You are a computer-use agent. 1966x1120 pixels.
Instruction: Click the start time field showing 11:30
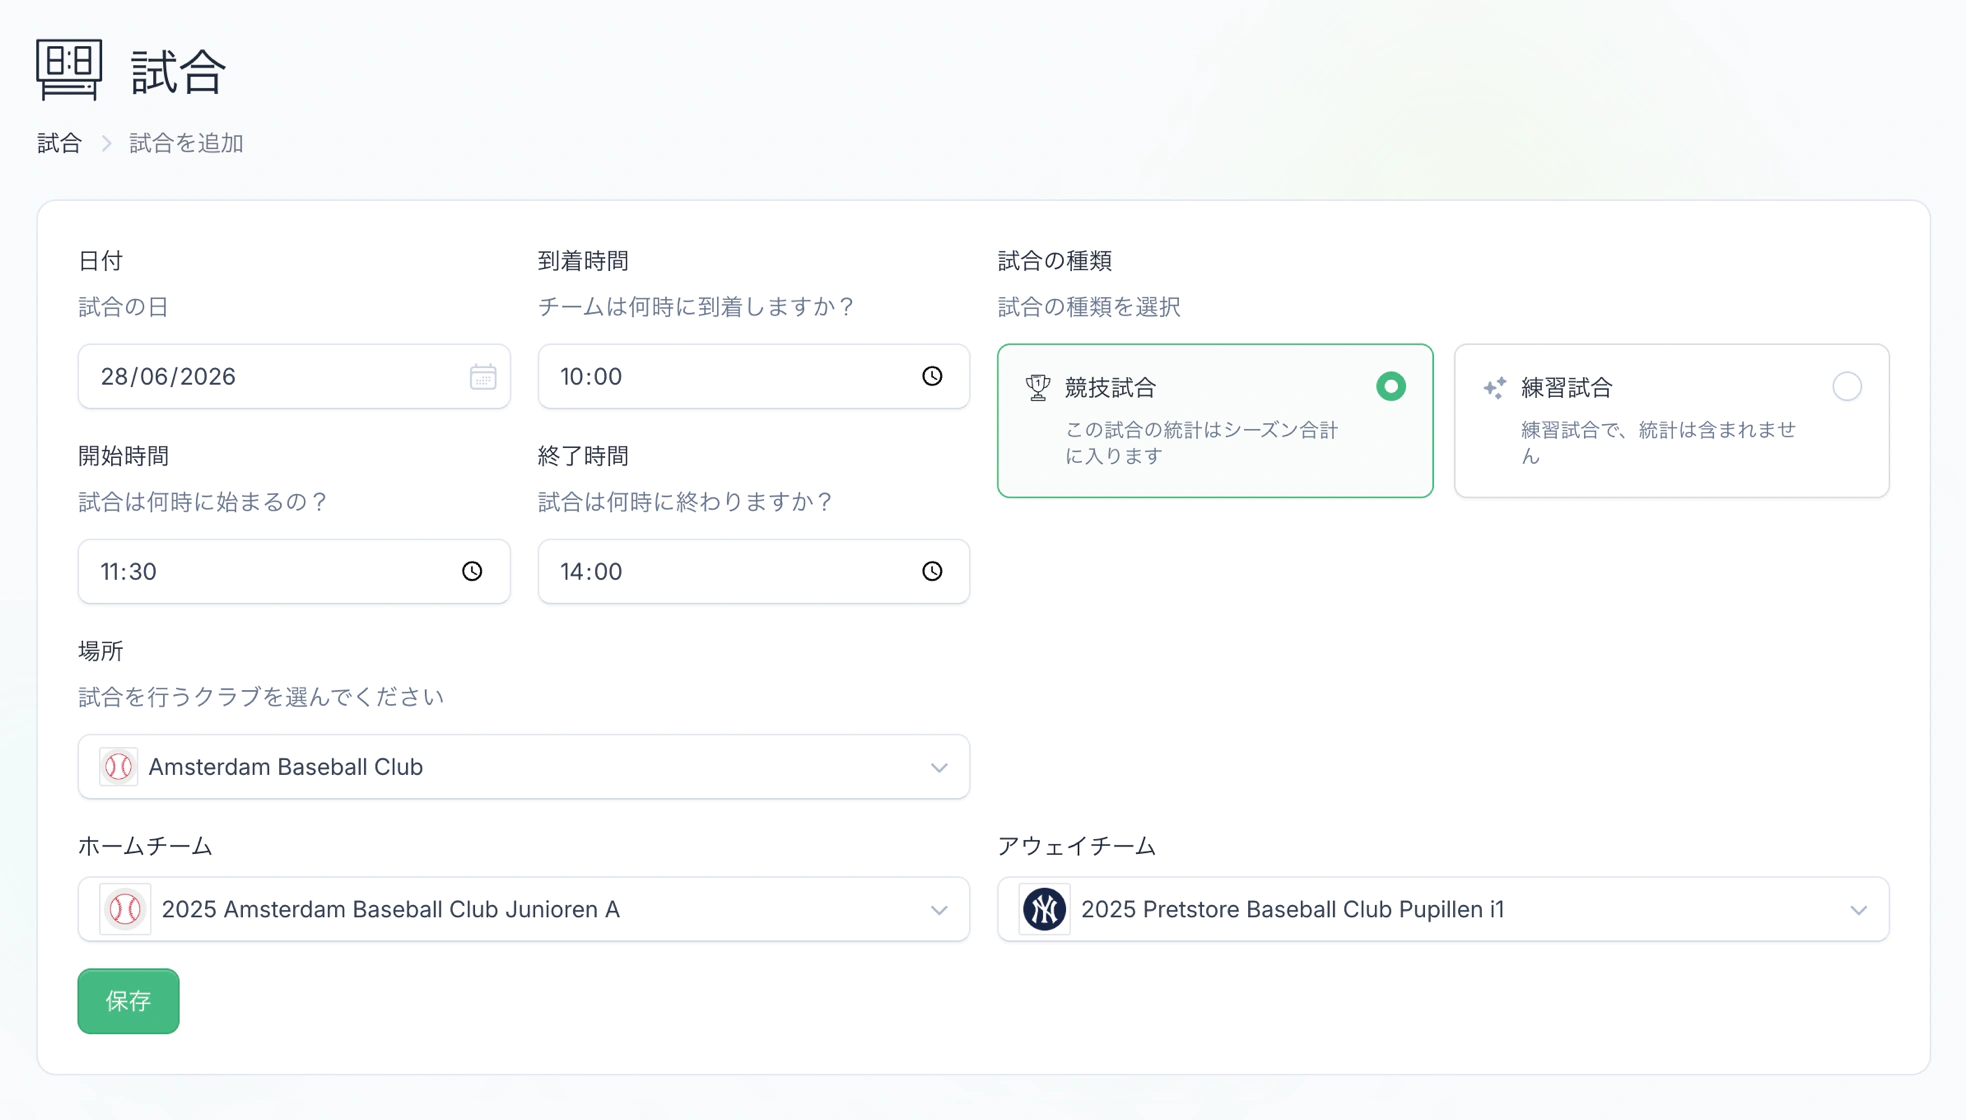tap(294, 571)
